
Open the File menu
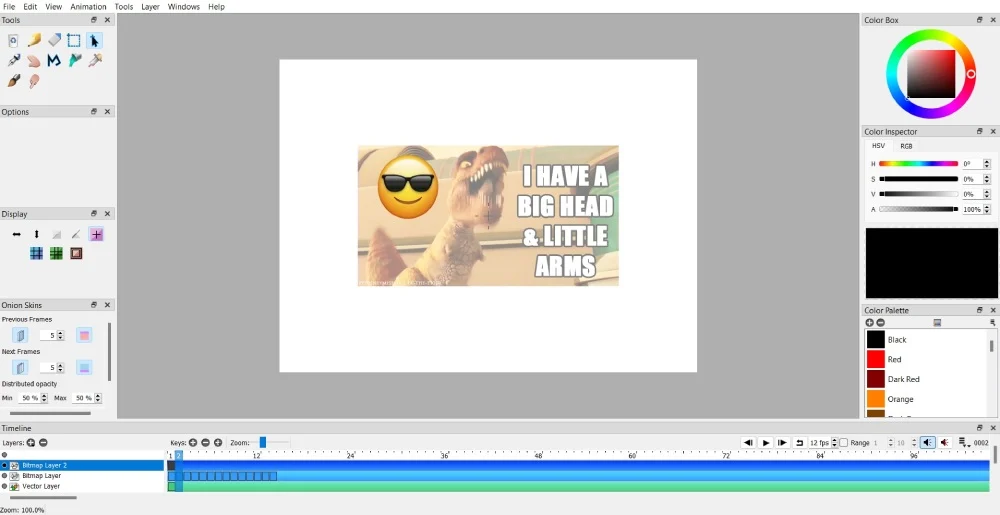coord(9,6)
